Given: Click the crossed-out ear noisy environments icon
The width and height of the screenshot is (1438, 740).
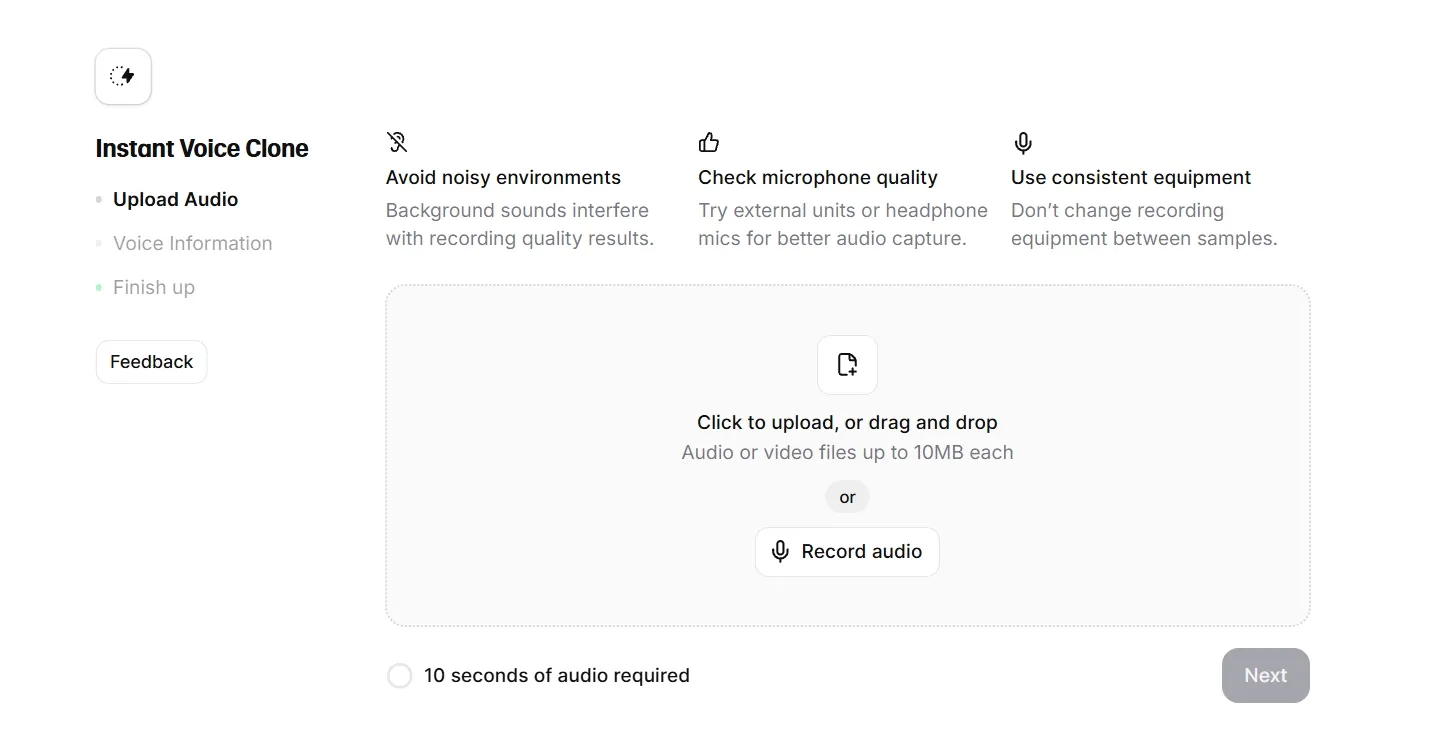Looking at the screenshot, I should point(397,142).
